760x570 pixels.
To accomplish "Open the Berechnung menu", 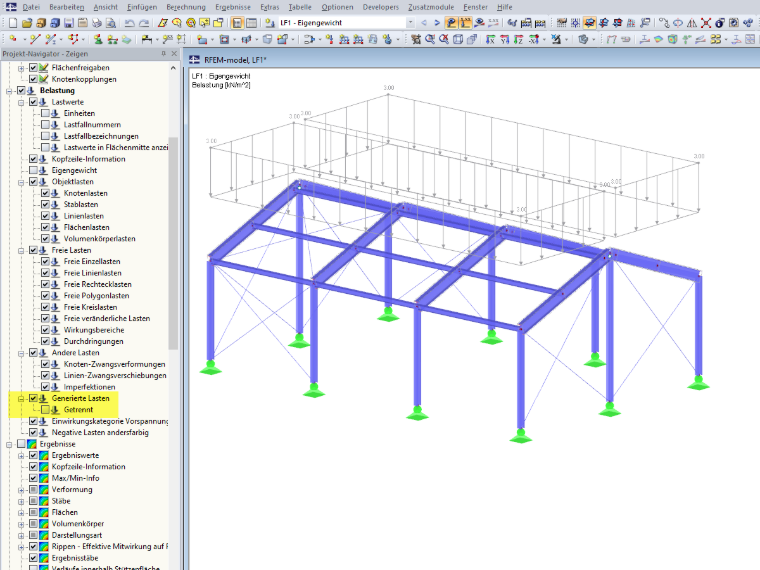I will pos(186,7).
